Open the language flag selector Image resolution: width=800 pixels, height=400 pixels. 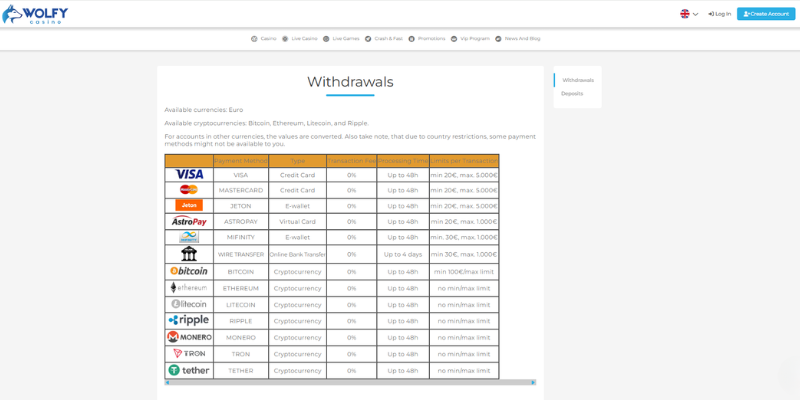(689, 14)
